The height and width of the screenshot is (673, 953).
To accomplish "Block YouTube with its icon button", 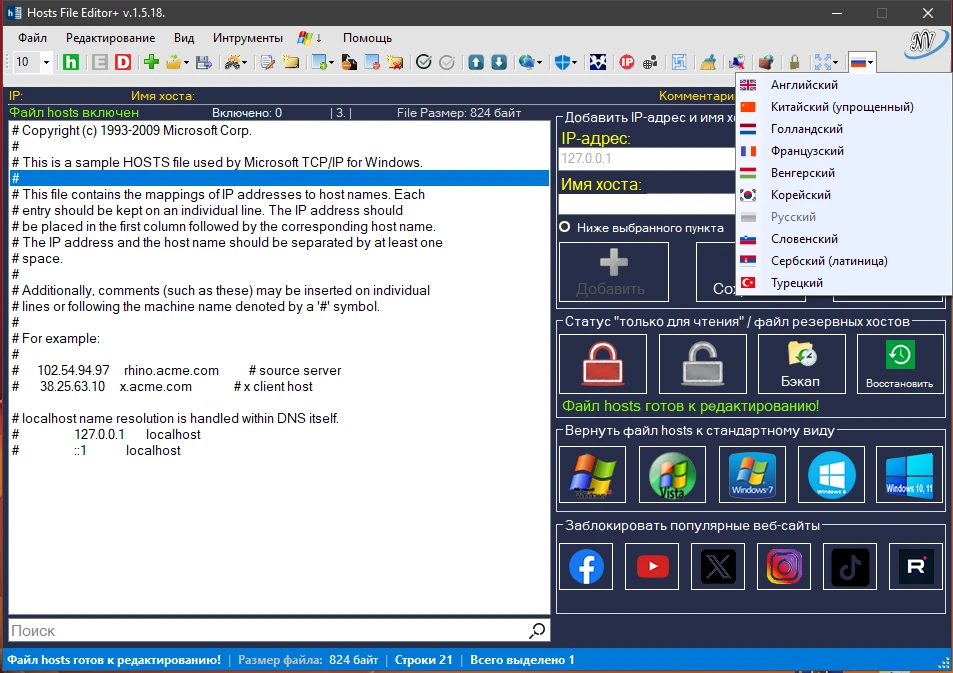I will [x=652, y=567].
